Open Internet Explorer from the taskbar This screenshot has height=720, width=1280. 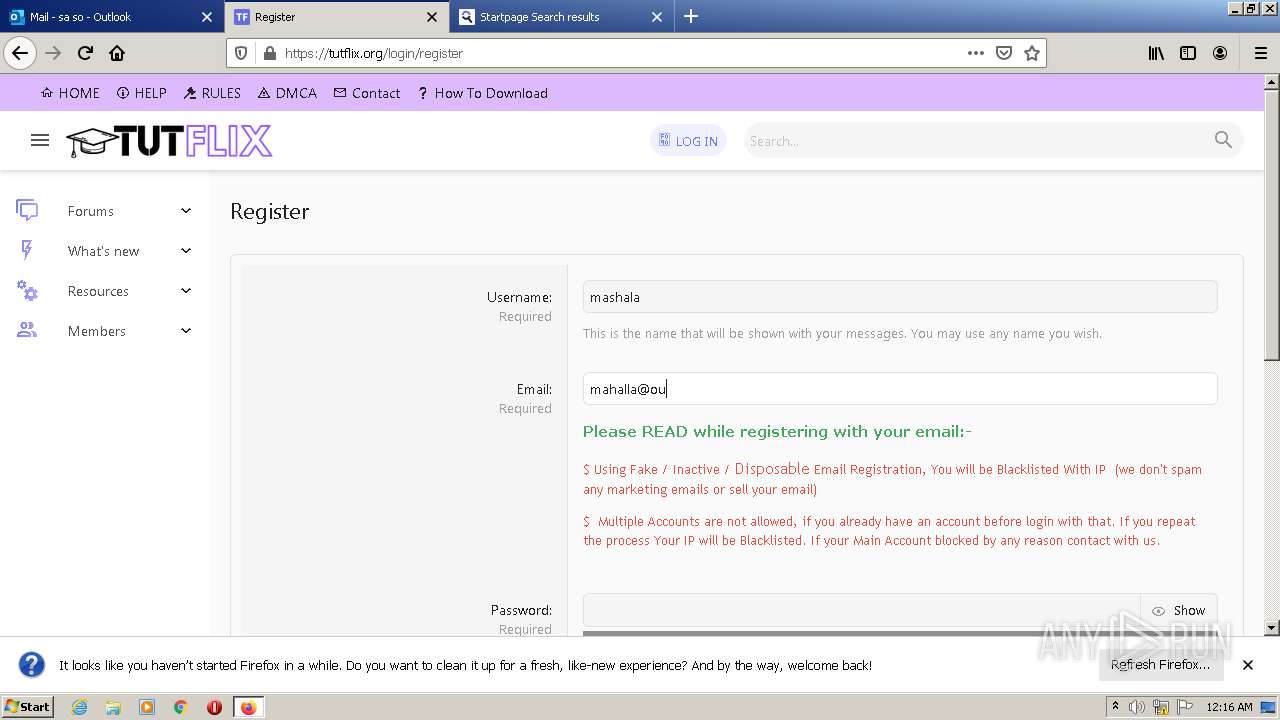coord(79,707)
